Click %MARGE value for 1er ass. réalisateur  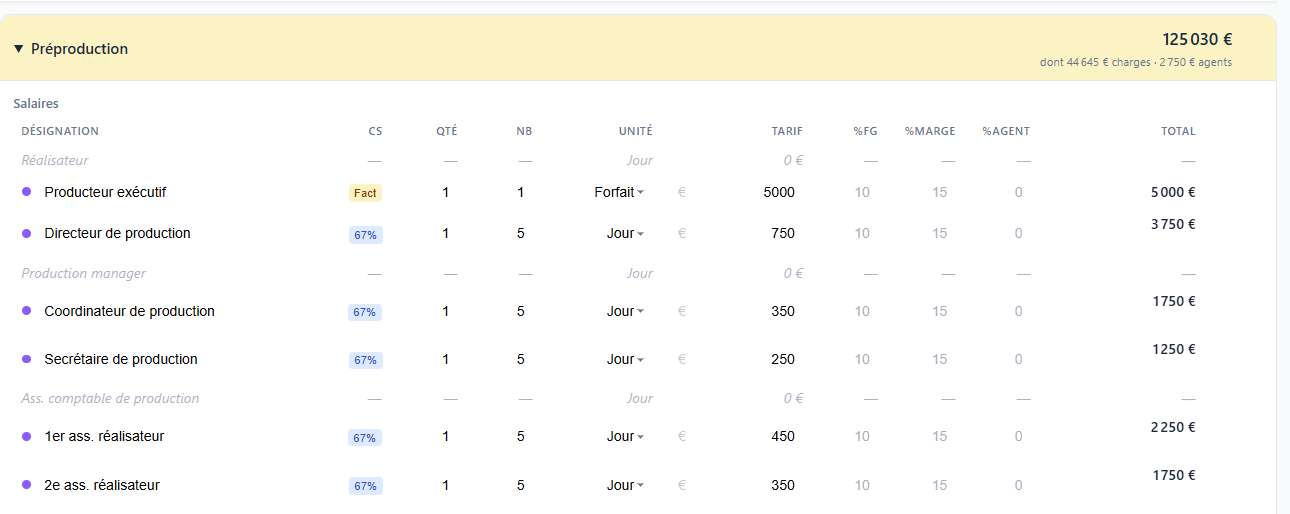(x=939, y=436)
